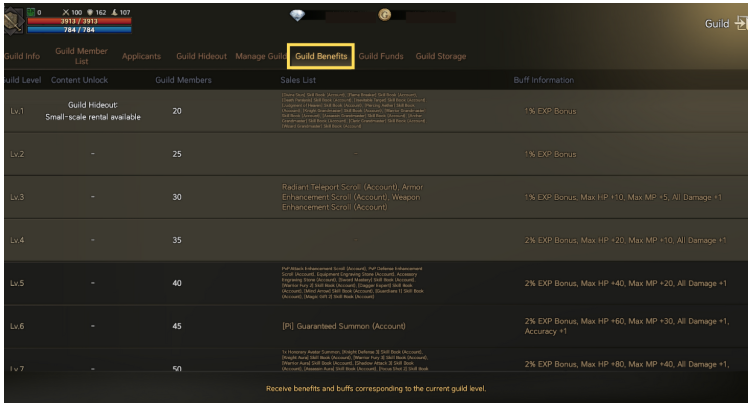Click Lv.4 buff with Max HP +20

tap(625, 240)
